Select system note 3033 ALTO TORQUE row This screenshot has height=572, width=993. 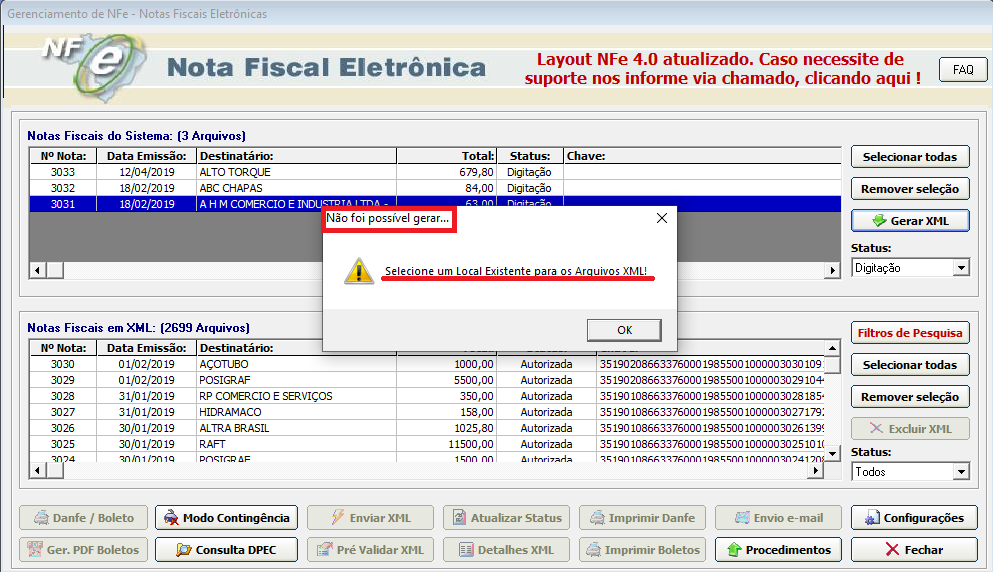(435, 172)
